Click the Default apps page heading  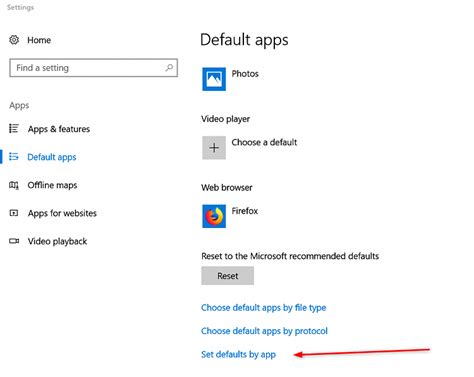point(244,40)
